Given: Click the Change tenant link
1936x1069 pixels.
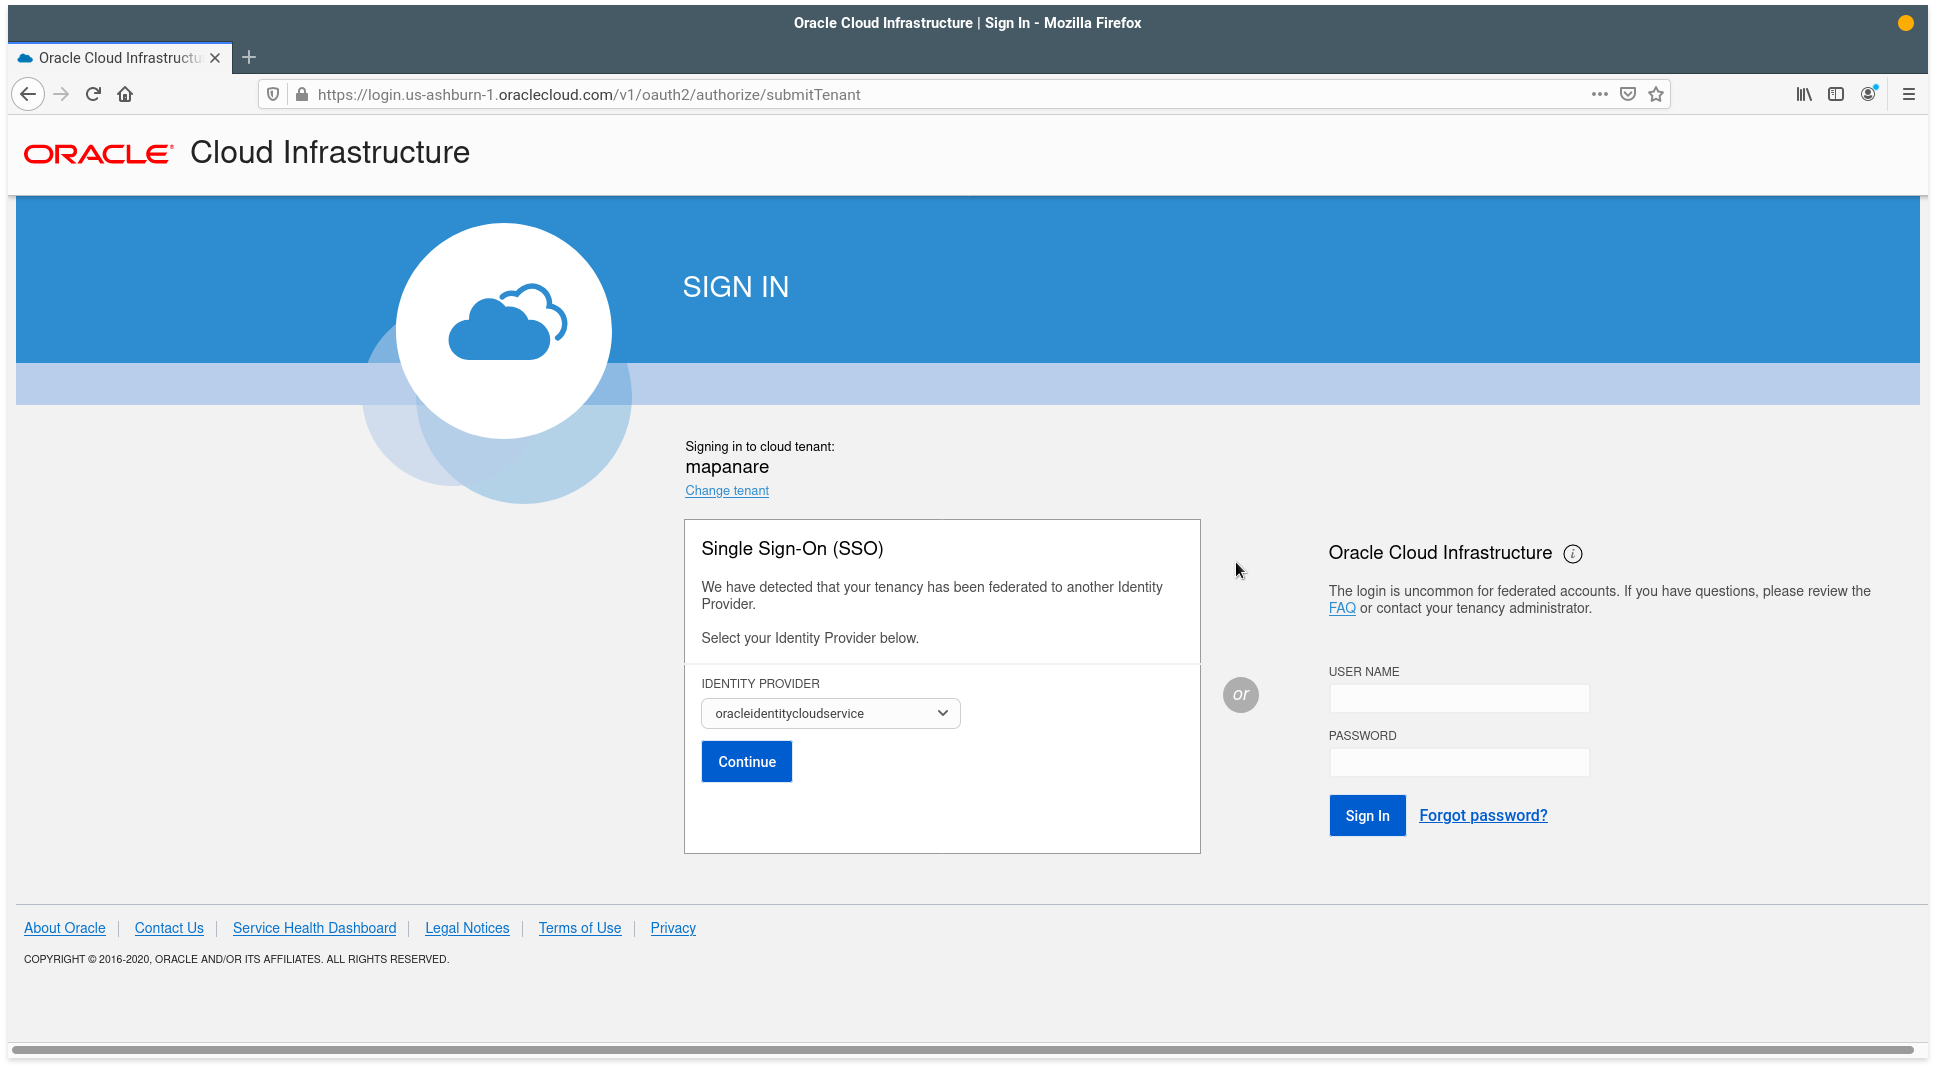Looking at the screenshot, I should point(727,491).
